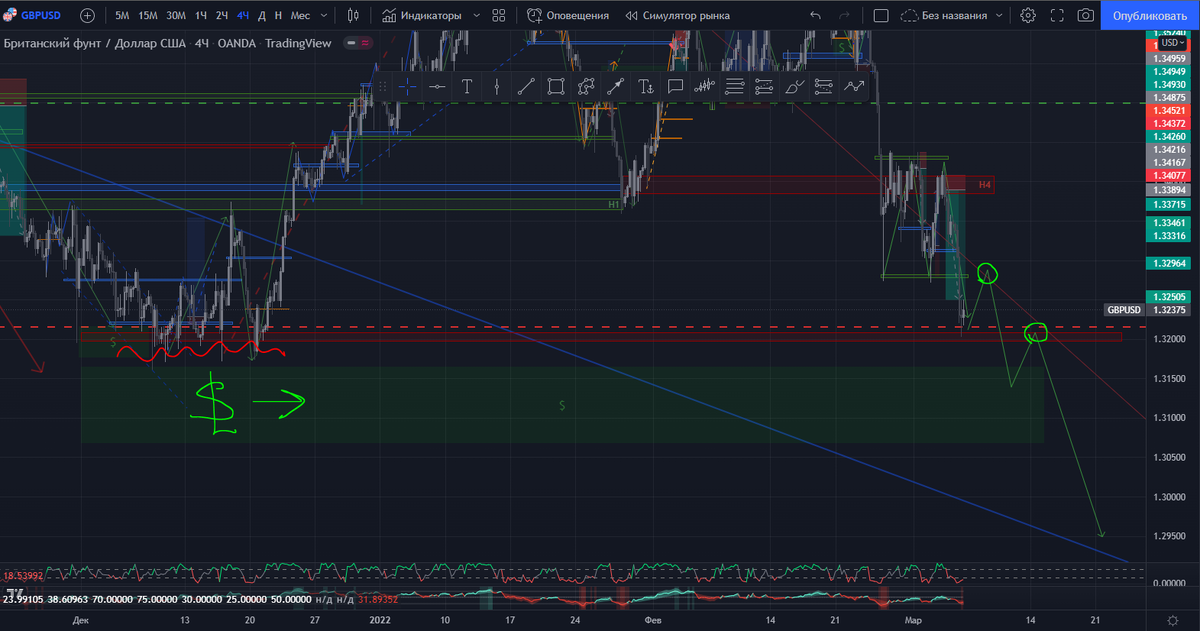Expand the timeframe dropdown arrow

[x=322, y=15]
